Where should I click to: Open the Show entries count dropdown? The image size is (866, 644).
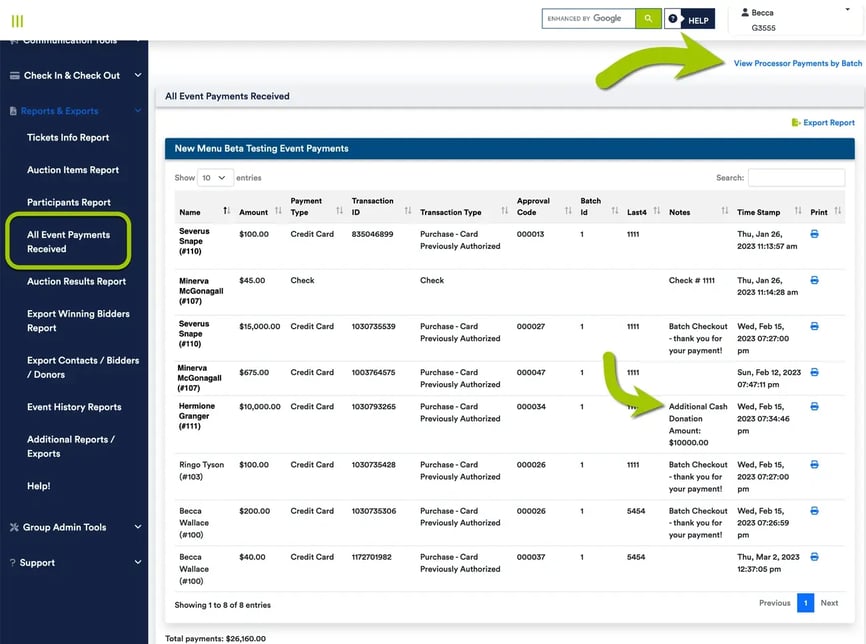216,178
